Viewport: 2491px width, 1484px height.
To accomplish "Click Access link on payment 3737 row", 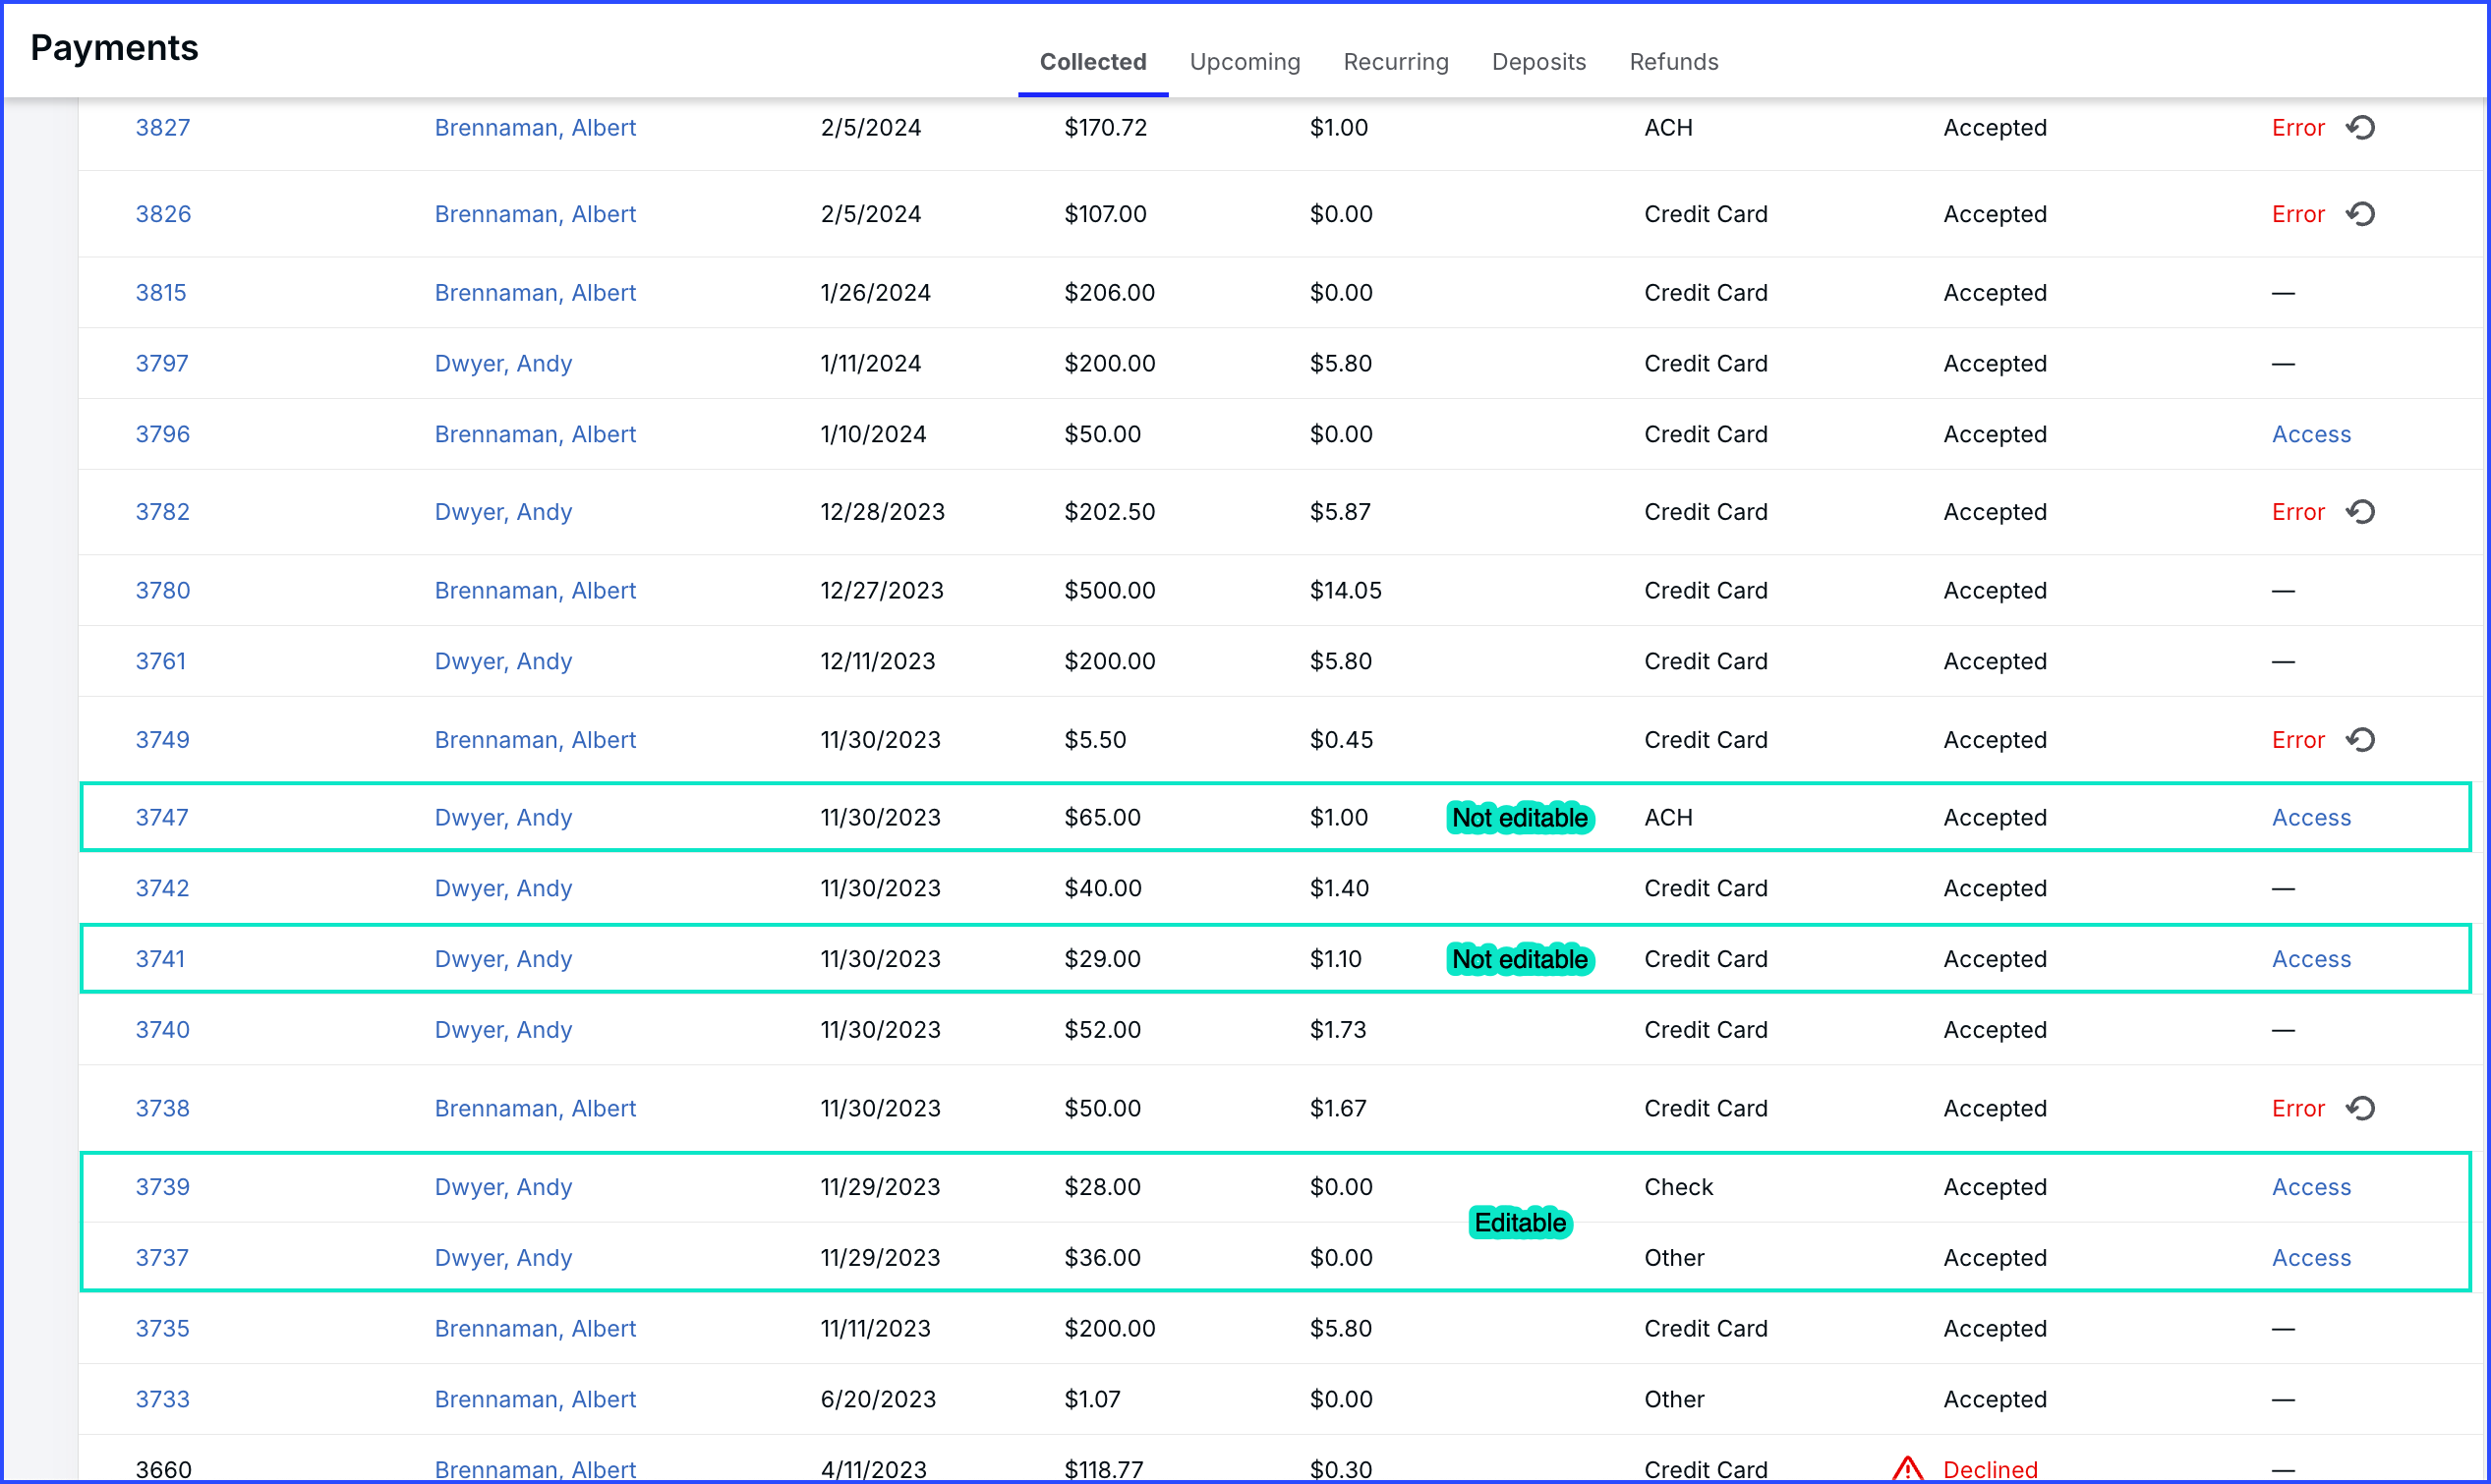I will coord(2312,1258).
